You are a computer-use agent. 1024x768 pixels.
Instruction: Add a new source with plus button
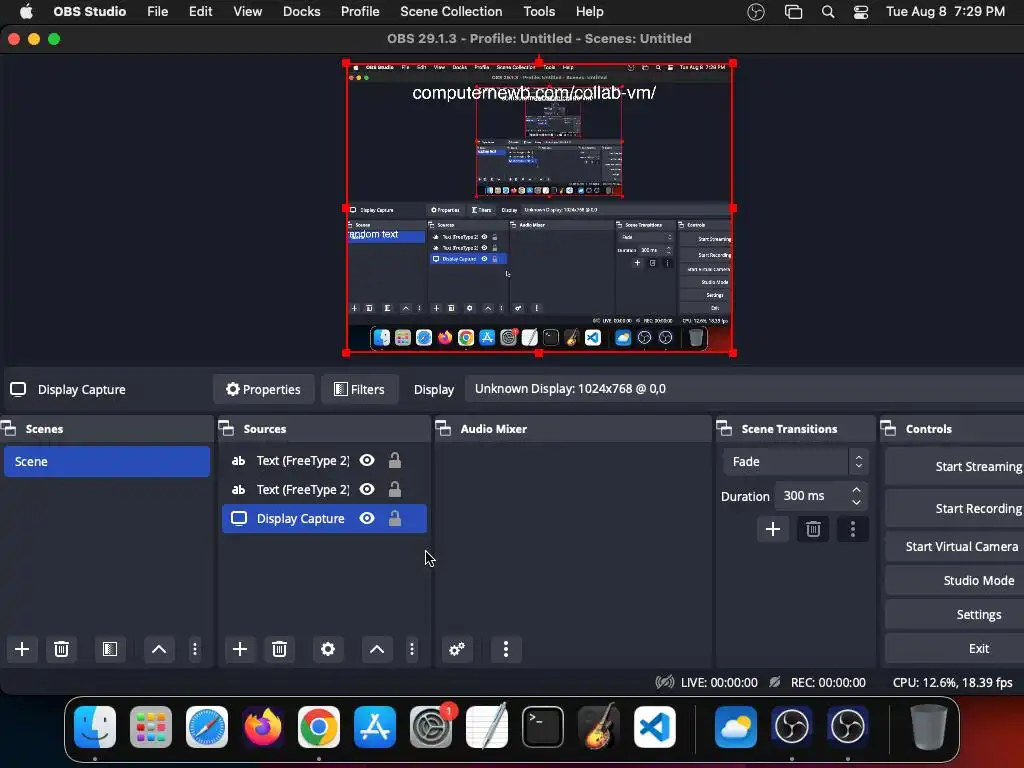tap(240, 649)
